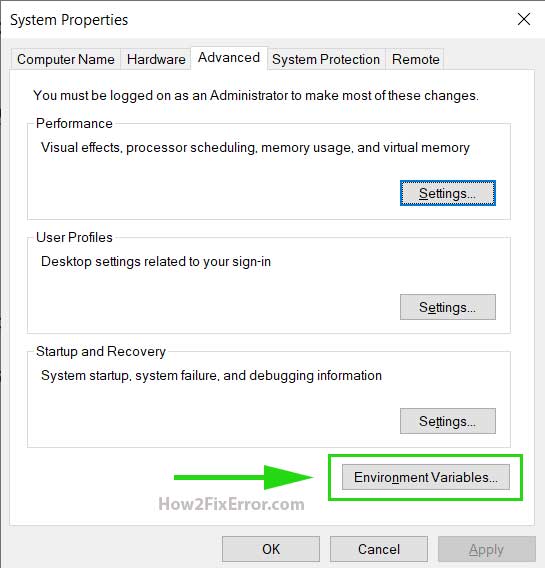Image resolution: width=545 pixels, height=568 pixels.
Task: Click the green arrow annotation
Action: click(243, 477)
